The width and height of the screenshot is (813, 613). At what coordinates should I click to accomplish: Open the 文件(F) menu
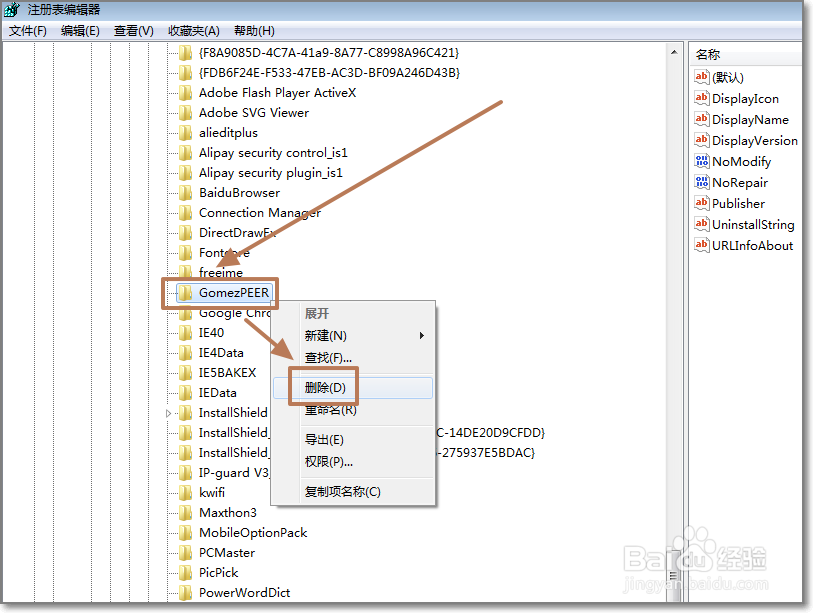28,31
